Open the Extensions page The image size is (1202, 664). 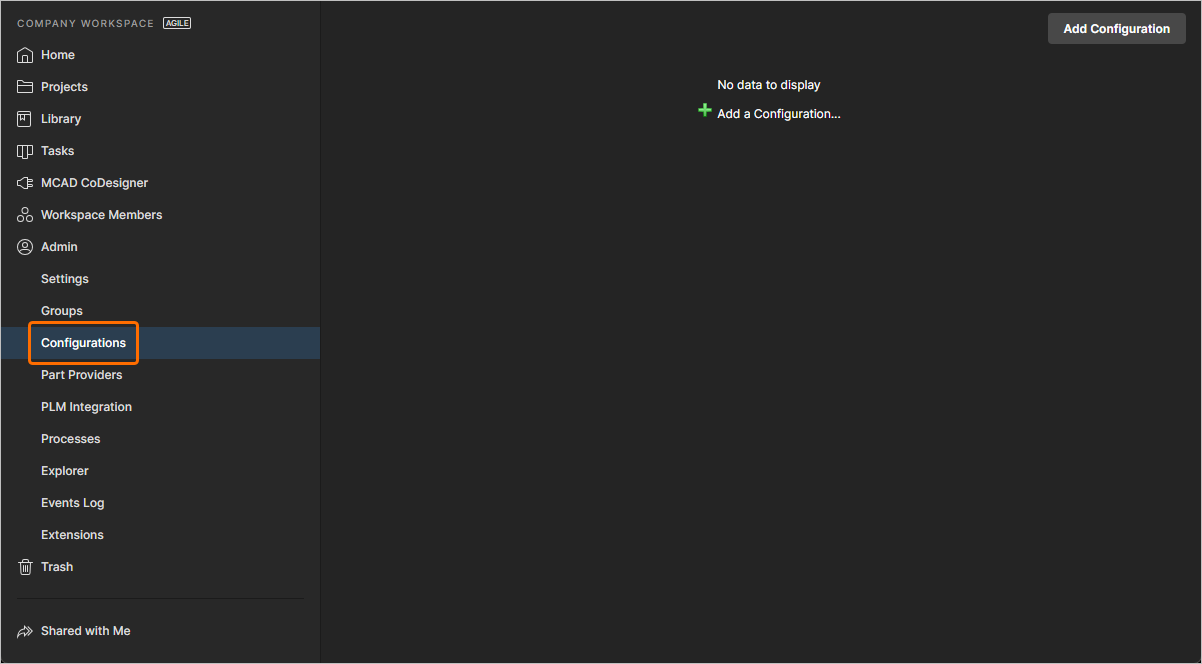coord(72,535)
